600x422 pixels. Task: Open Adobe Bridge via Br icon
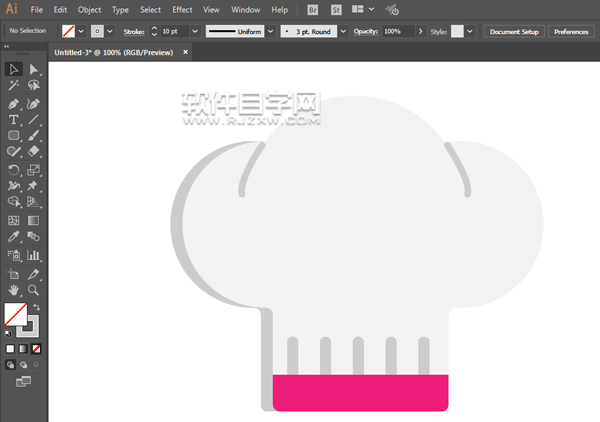[x=313, y=9]
